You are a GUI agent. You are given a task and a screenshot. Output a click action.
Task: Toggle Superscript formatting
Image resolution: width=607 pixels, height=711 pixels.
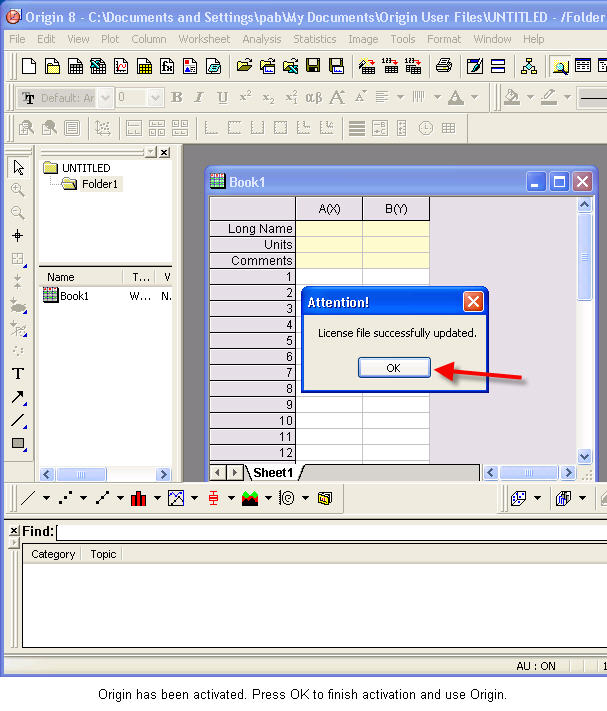tap(245, 97)
